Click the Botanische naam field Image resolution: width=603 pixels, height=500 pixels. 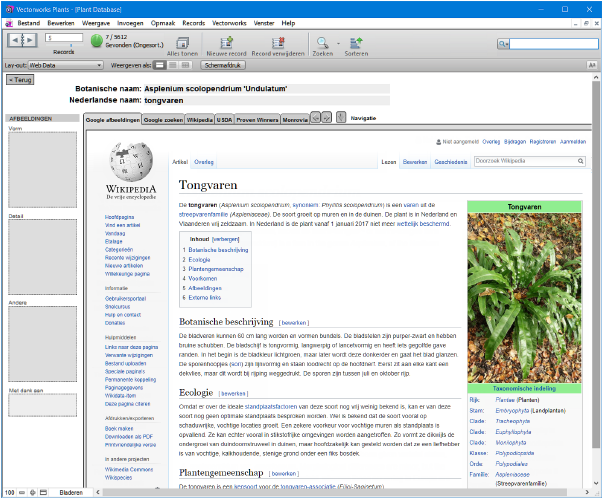pyautogui.click(x=267, y=89)
